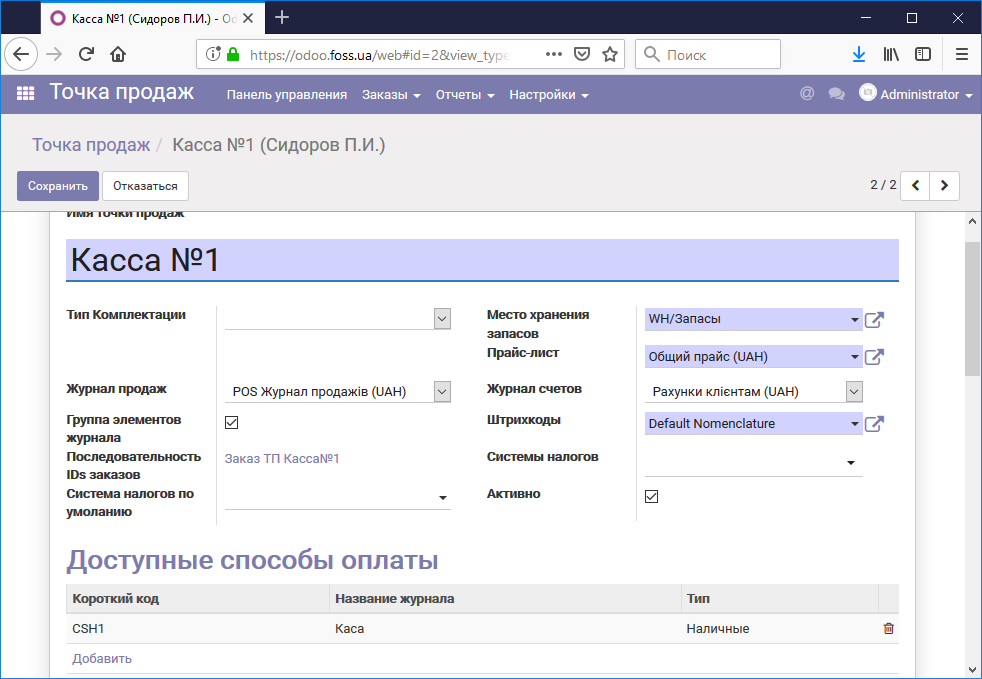Click the Поиск search box

(708, 54)
